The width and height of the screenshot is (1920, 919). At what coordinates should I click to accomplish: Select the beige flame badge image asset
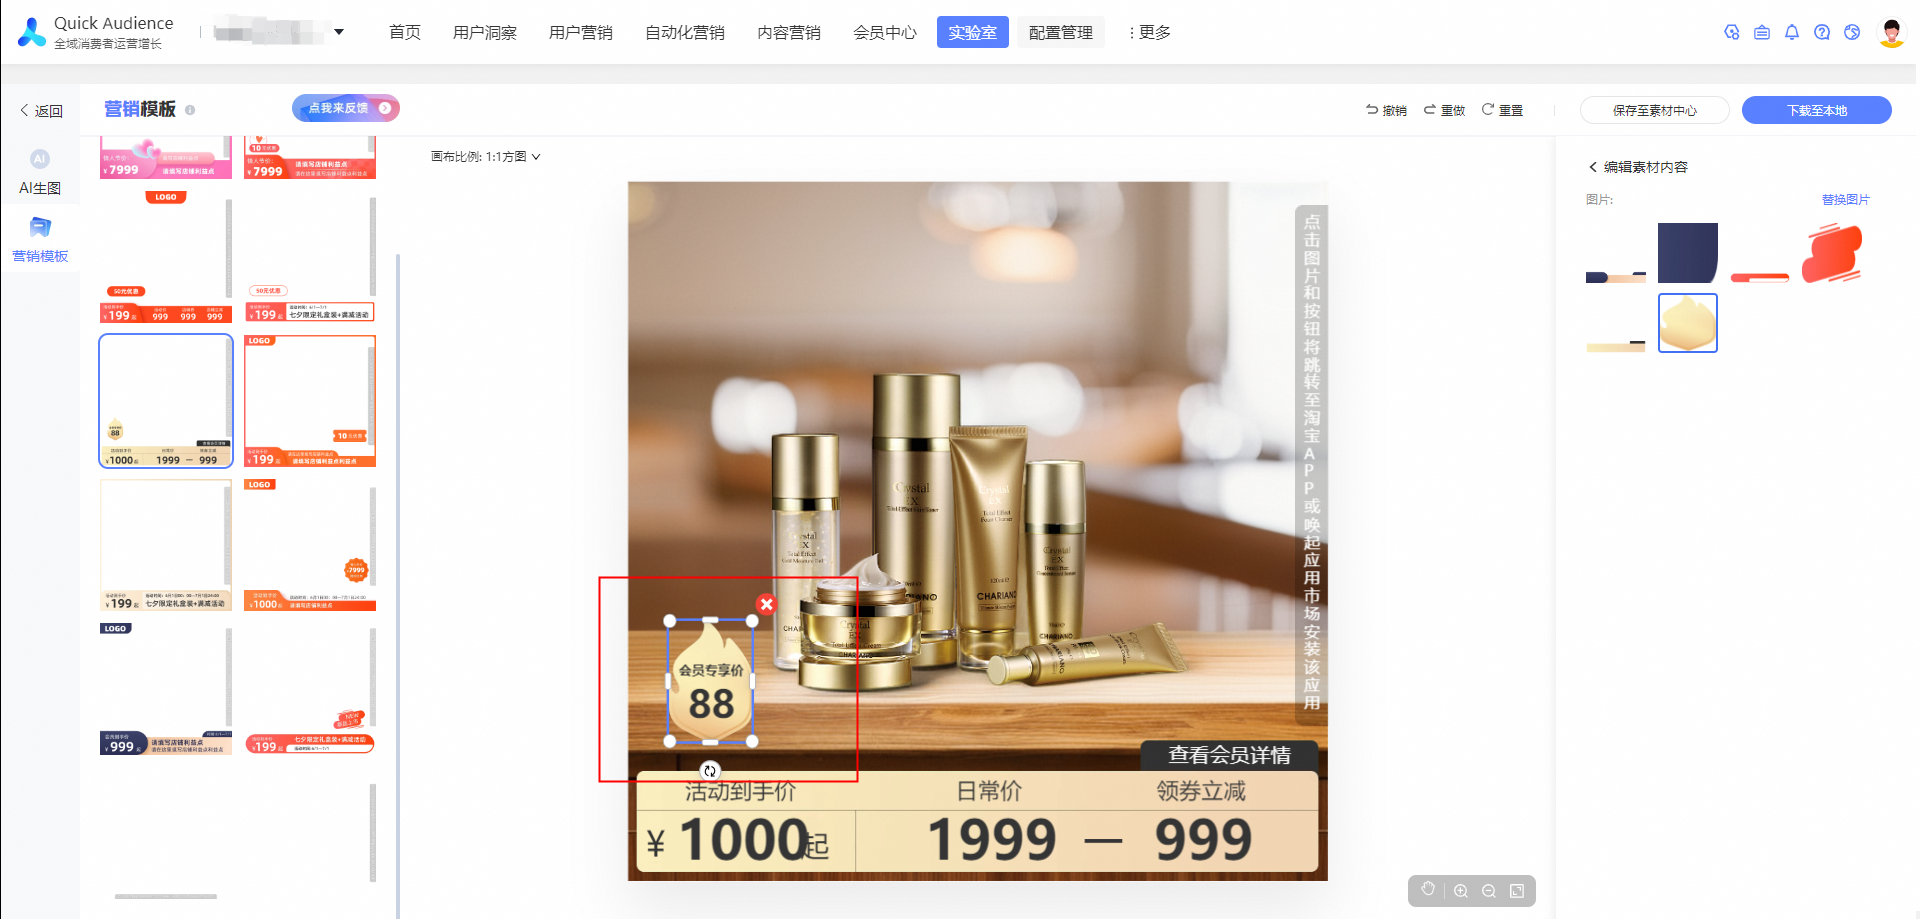(1688, 323)
